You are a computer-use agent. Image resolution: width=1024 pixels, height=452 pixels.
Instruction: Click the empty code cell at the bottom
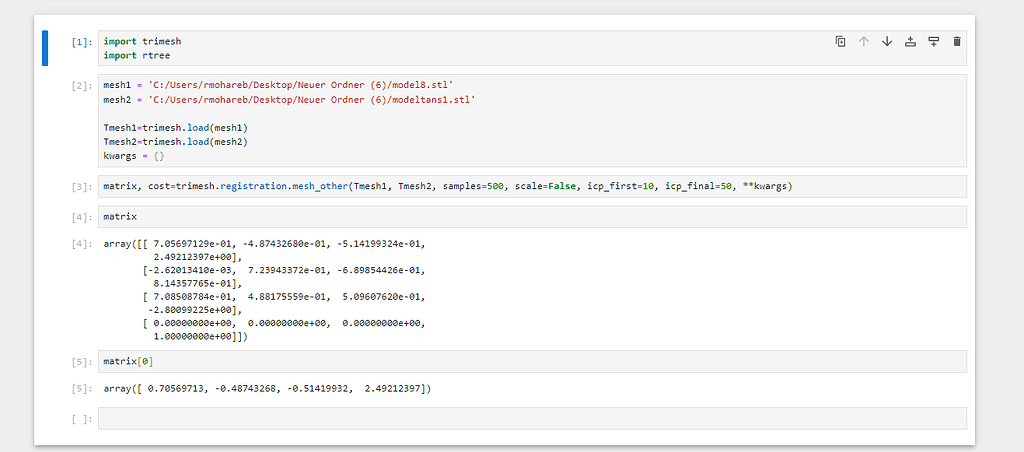click(532, 419)
